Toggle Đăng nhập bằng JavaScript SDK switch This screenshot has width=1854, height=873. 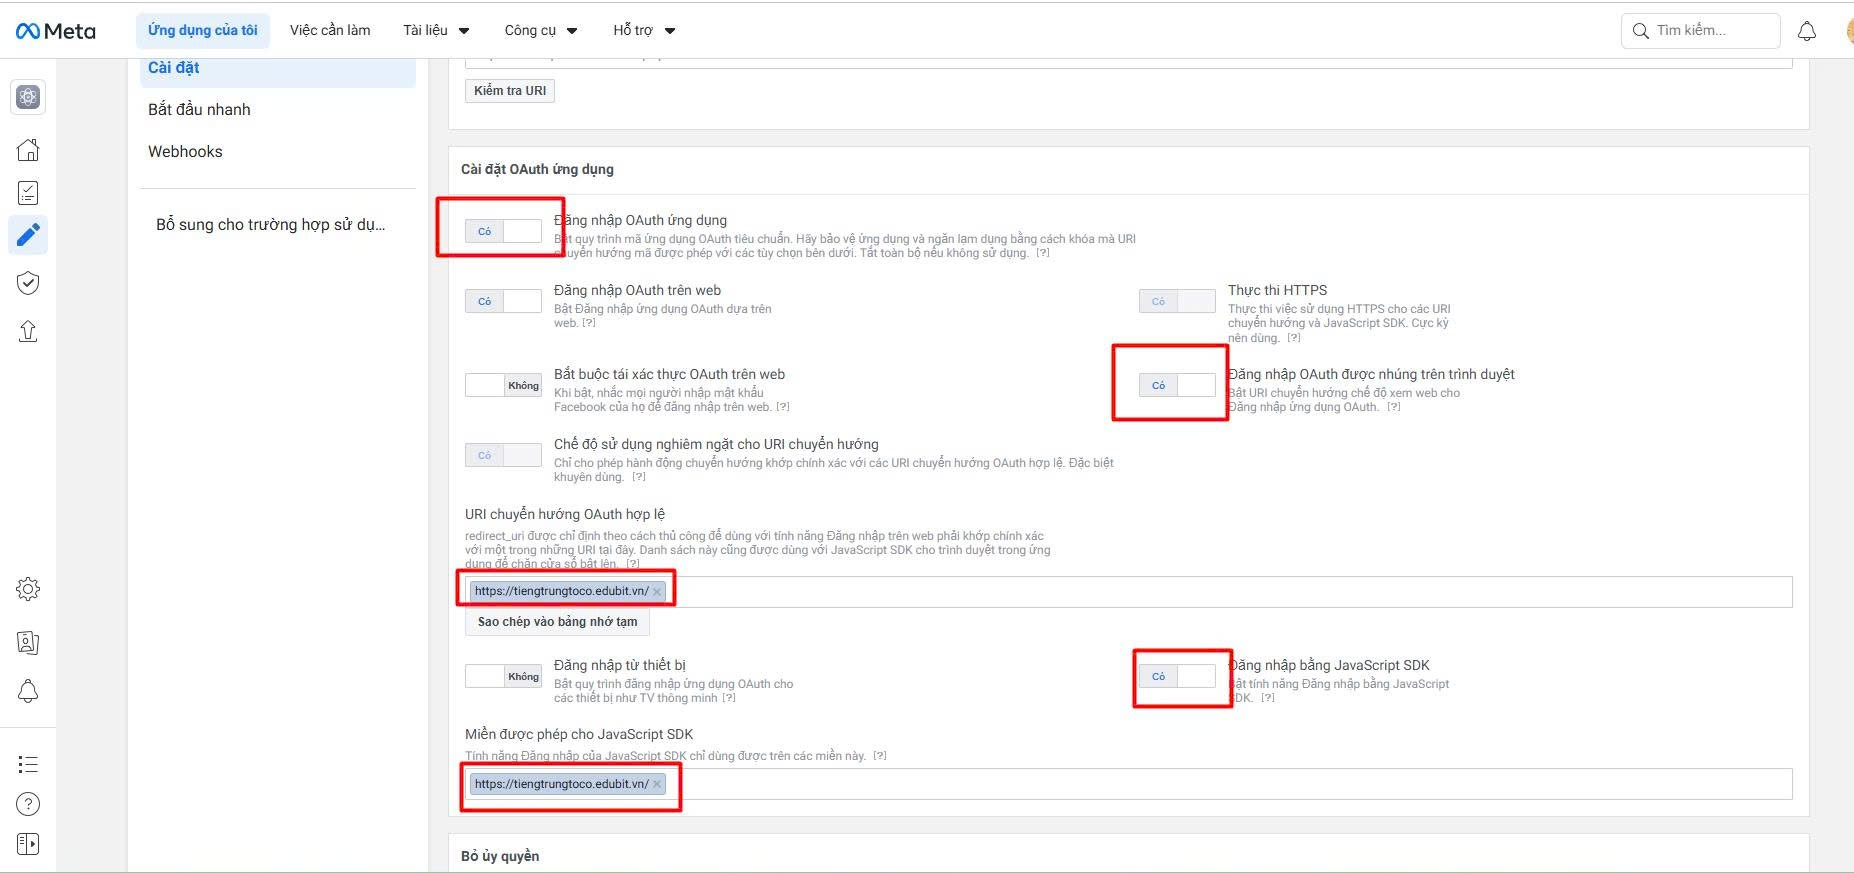[1177, 676]
